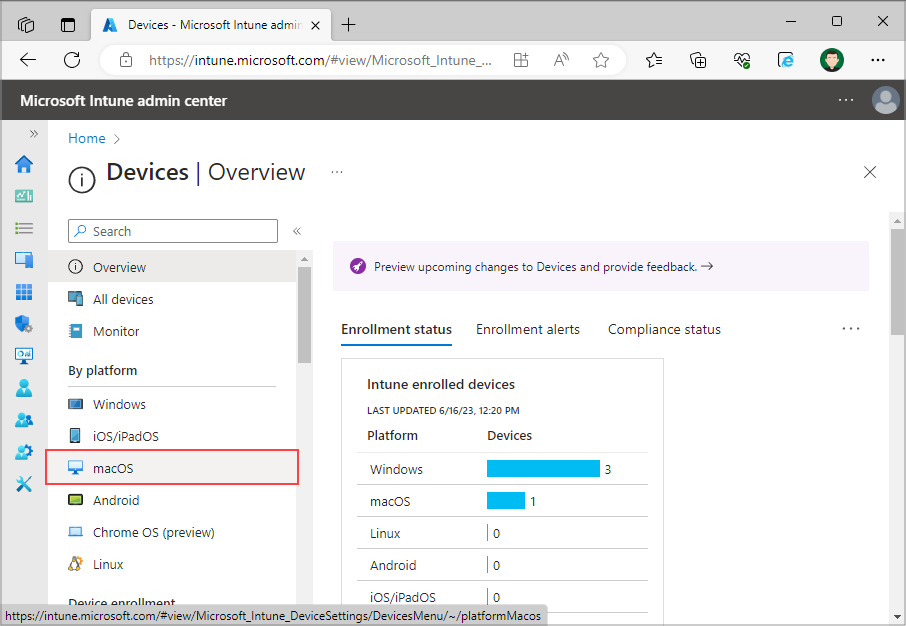The width and height of the screenshot is (906, 626).
Task: Toggle the vertical tabs icon
Action: [x=68, y=25]
